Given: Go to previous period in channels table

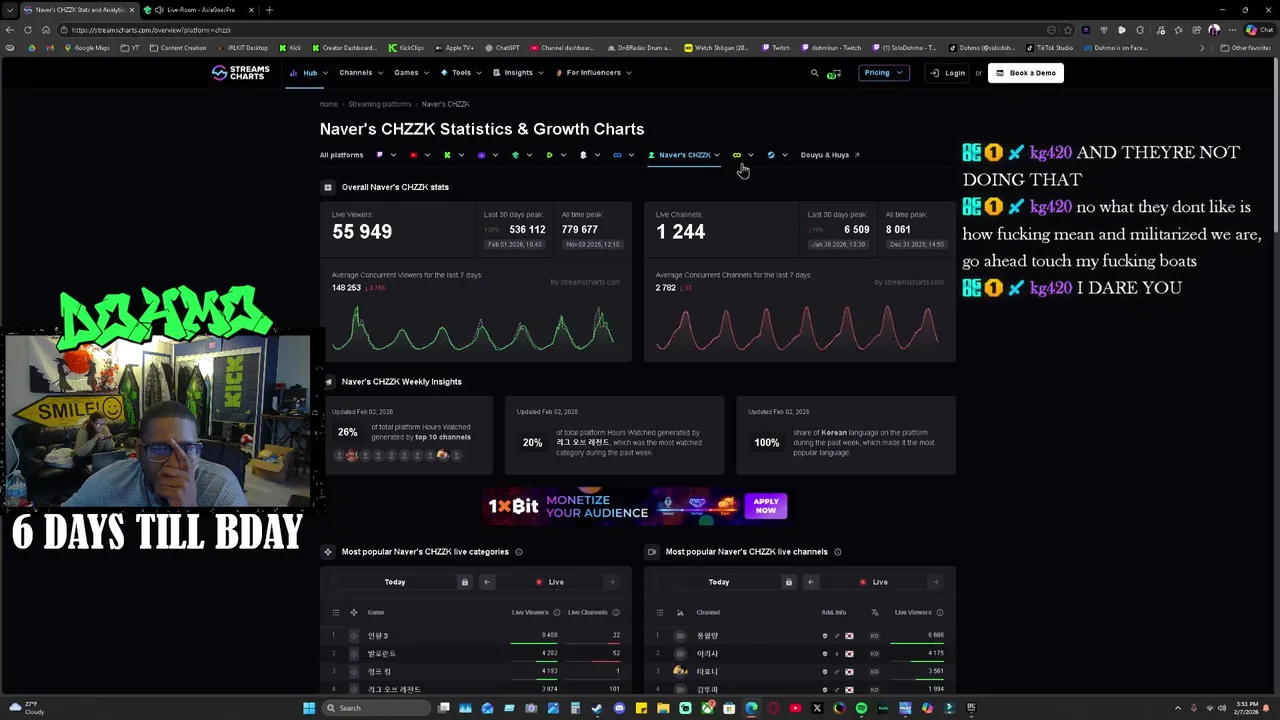Looking at the screenshot, I should tap(811, 582).
